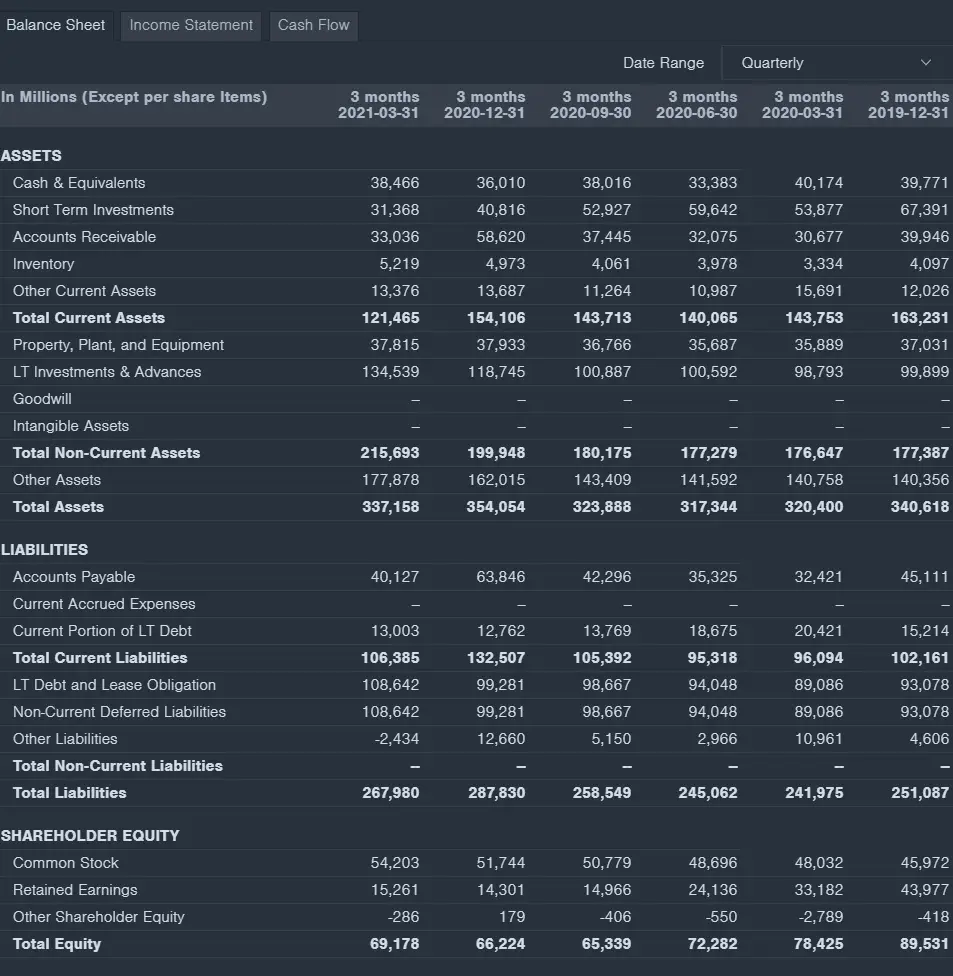Select the retained earnings value 43,977
The height and width of the screenshot is (976, 953).
coord(924,890)
